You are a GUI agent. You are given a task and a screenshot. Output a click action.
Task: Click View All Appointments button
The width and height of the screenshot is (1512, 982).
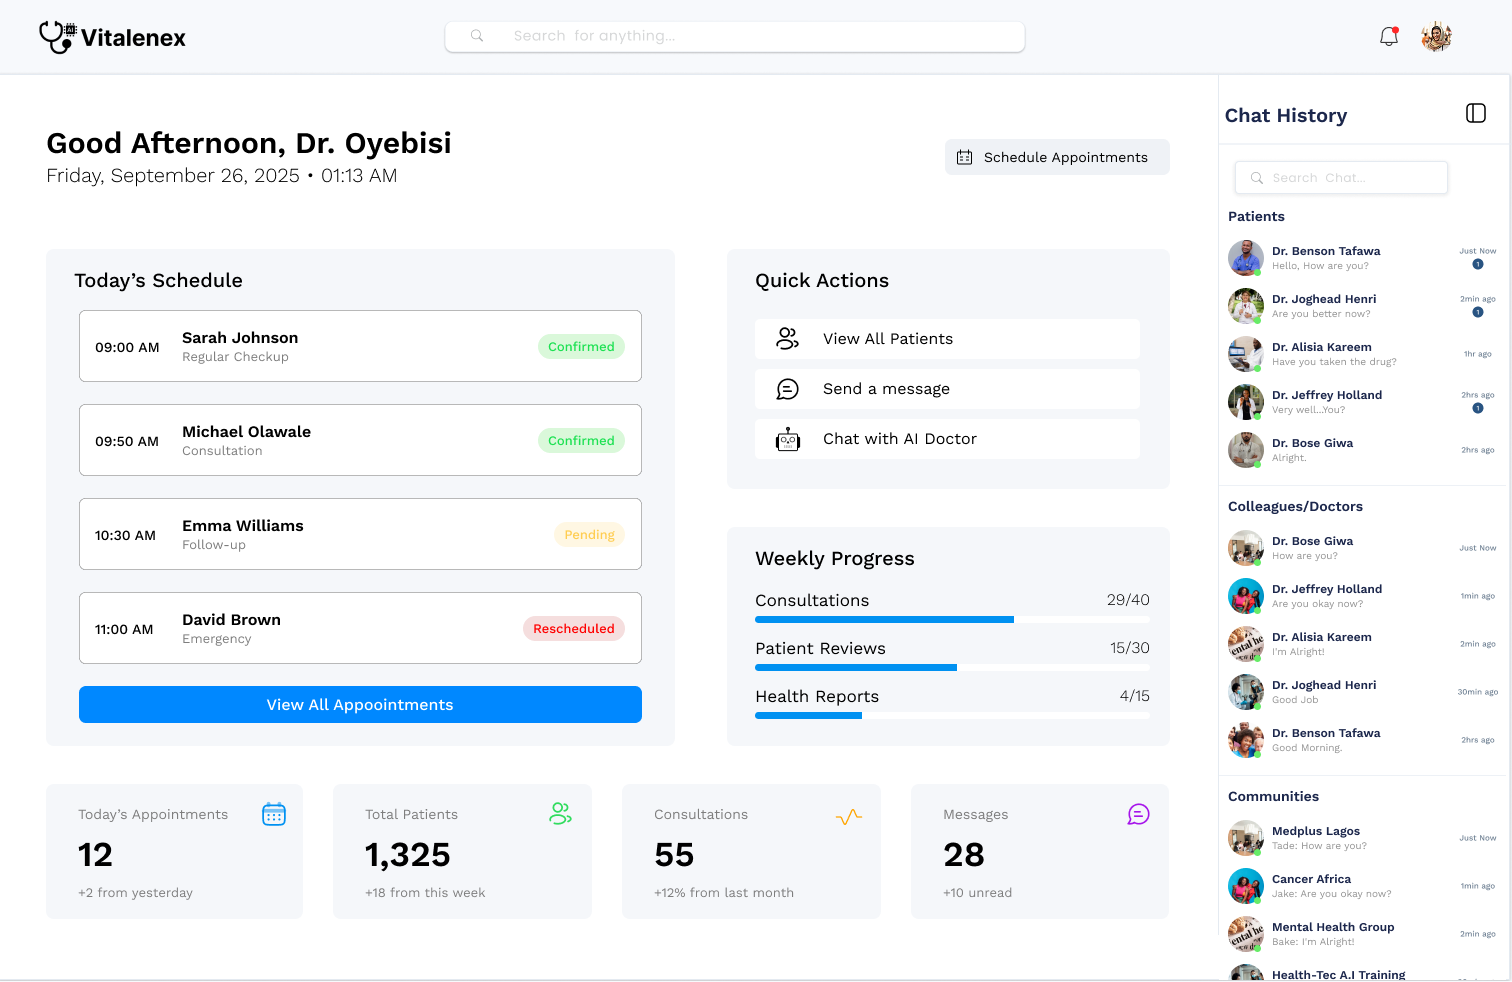[360, 705]
